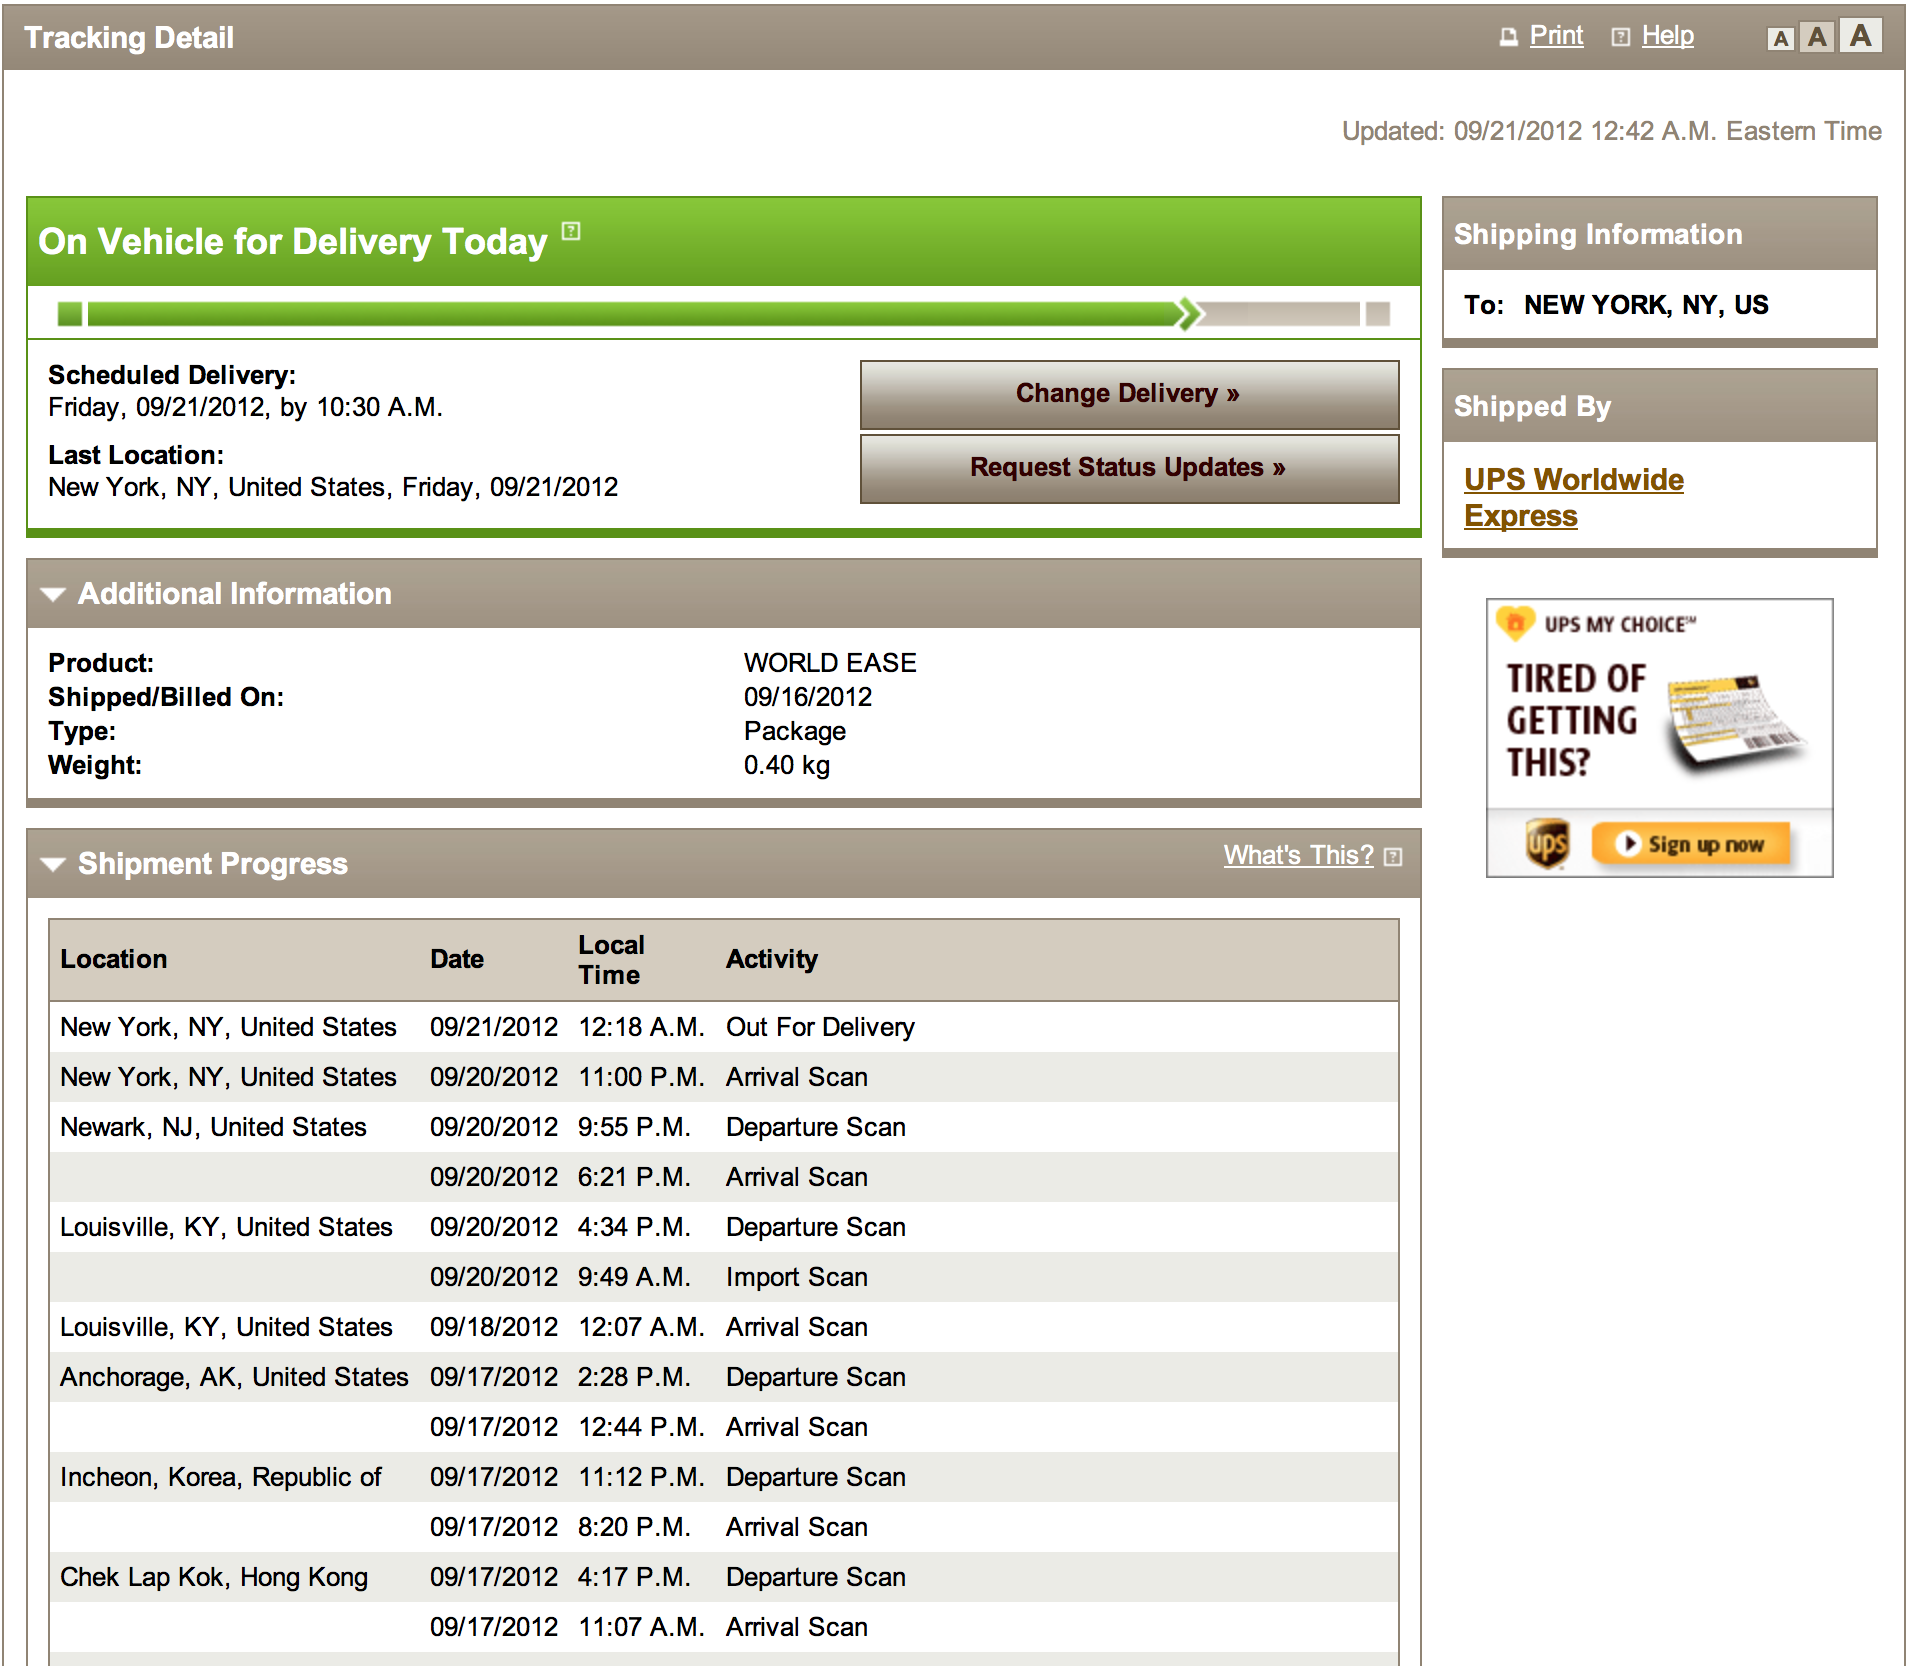The image size is (1906, 1666).
Task: Collapse the Shipment Progress section triangle
Action: tap(53, 864)
